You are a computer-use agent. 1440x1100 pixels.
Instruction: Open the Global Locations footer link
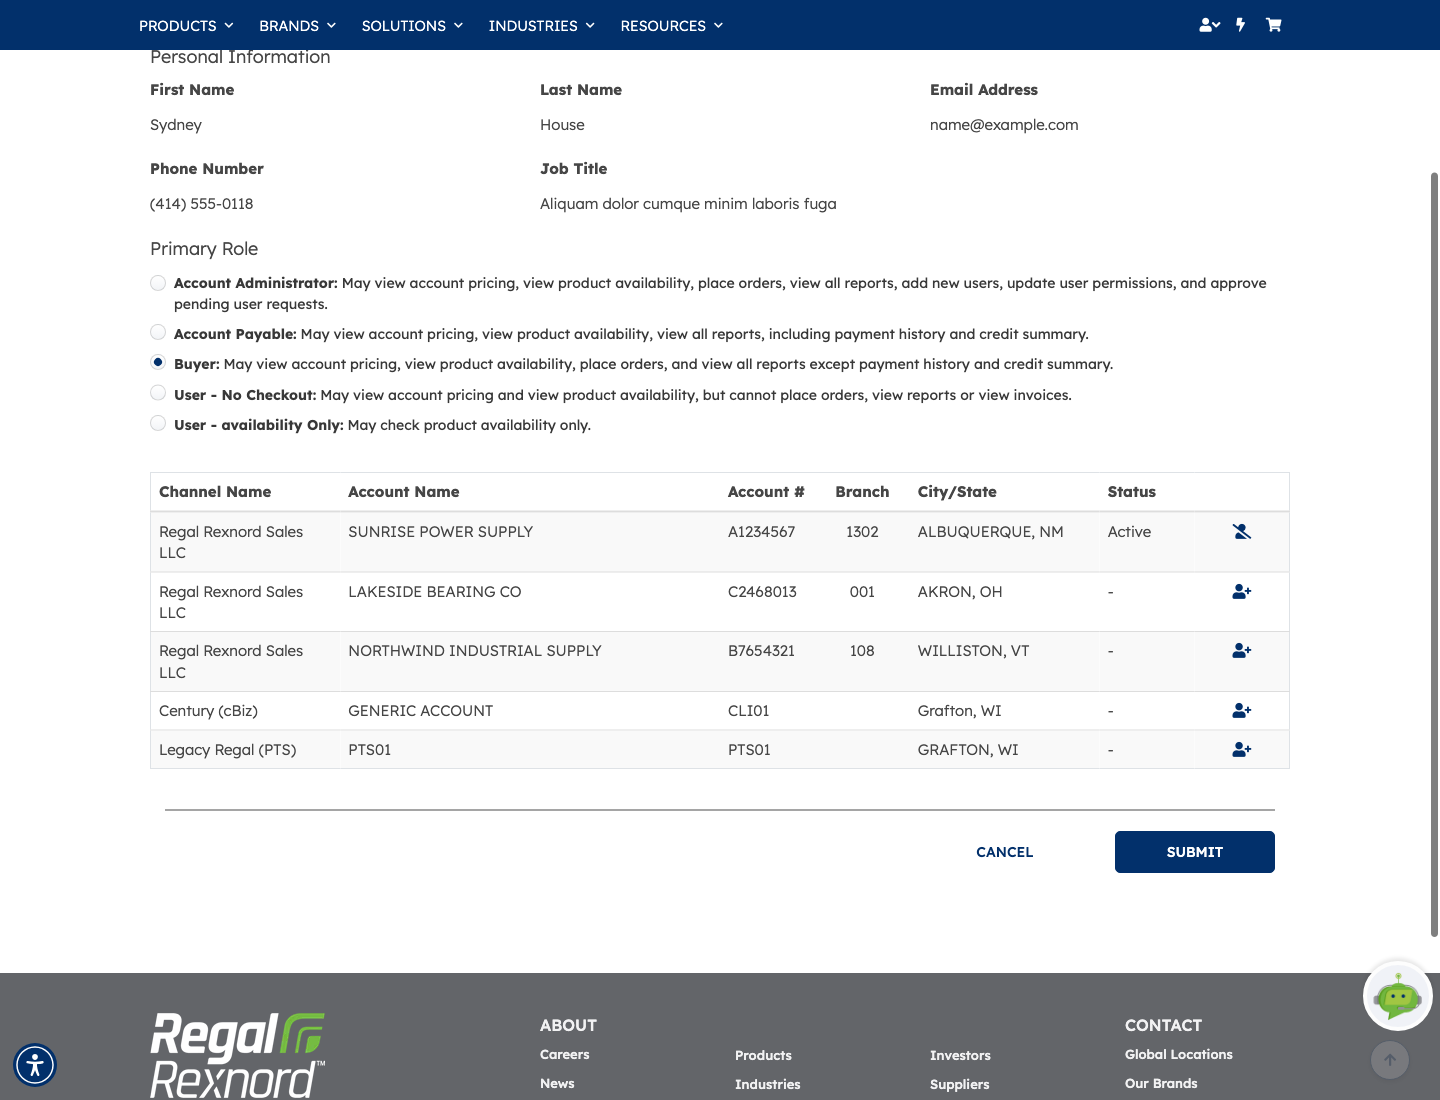(1179, 1055)
